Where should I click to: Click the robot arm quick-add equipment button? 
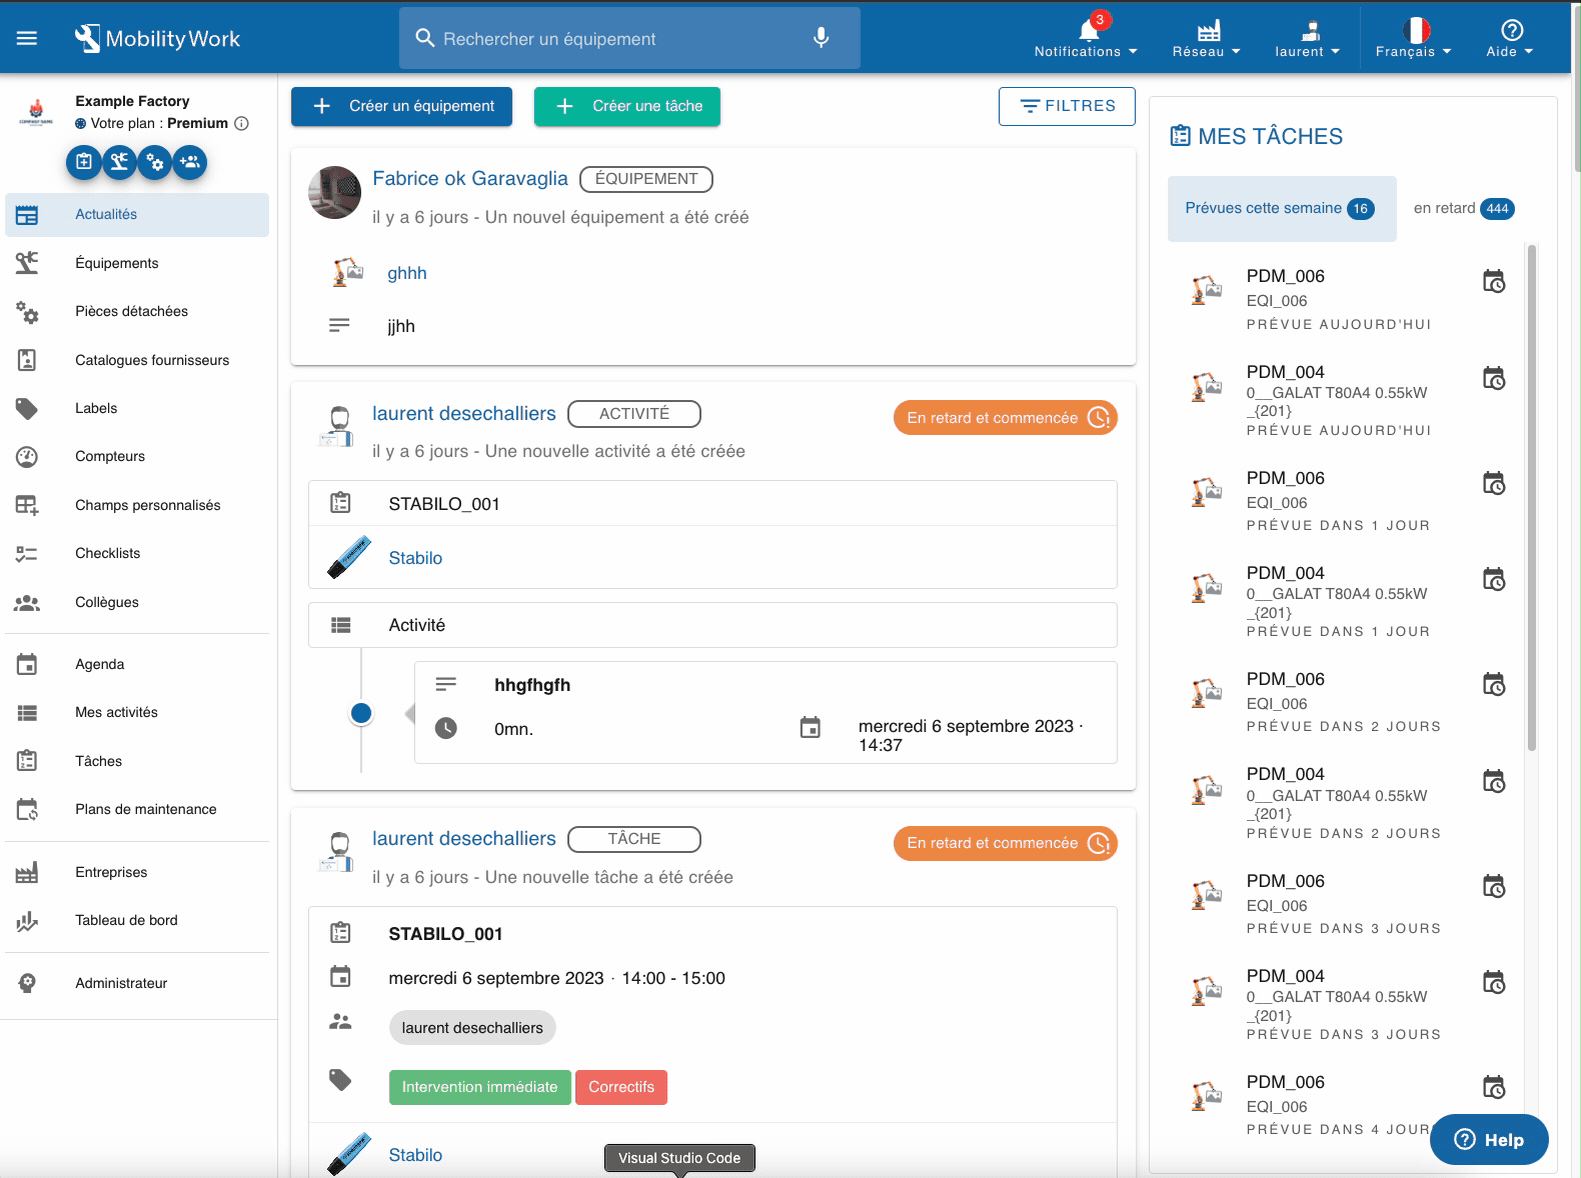[119, 162]
